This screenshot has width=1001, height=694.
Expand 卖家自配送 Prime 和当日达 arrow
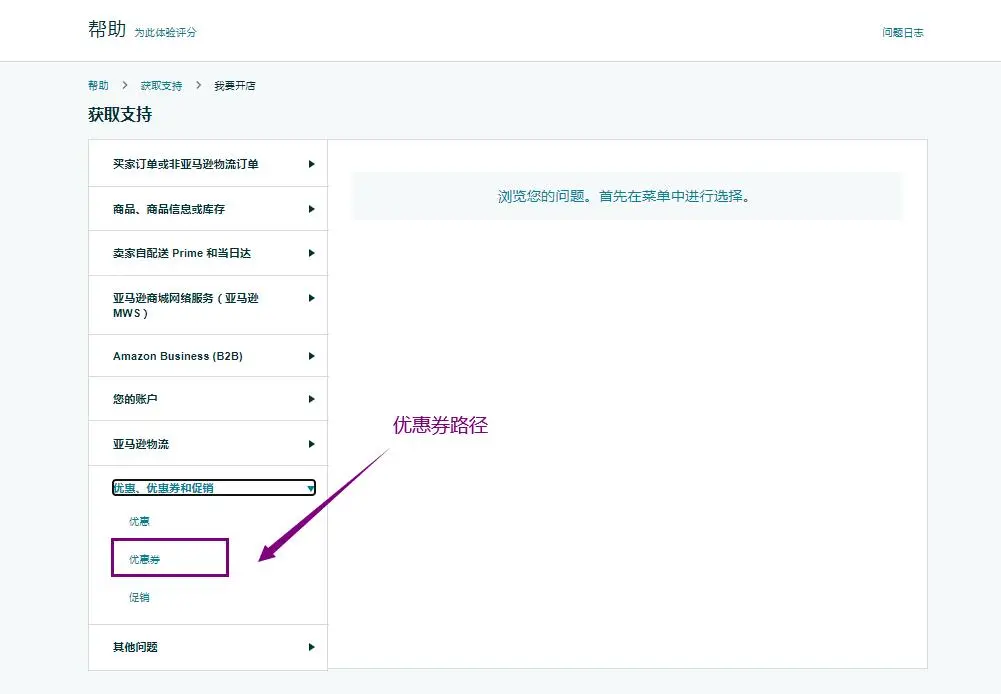coord(312,253)
